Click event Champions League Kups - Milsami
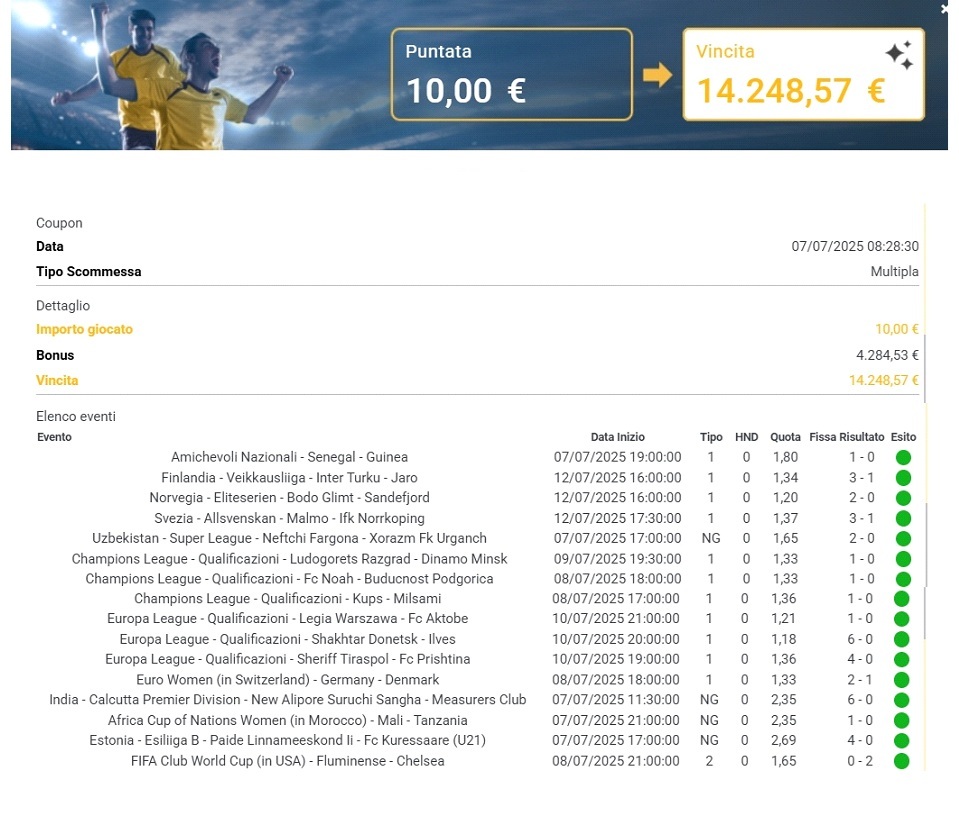The height and width of the screenshot is (815, 959). [287, 599]
